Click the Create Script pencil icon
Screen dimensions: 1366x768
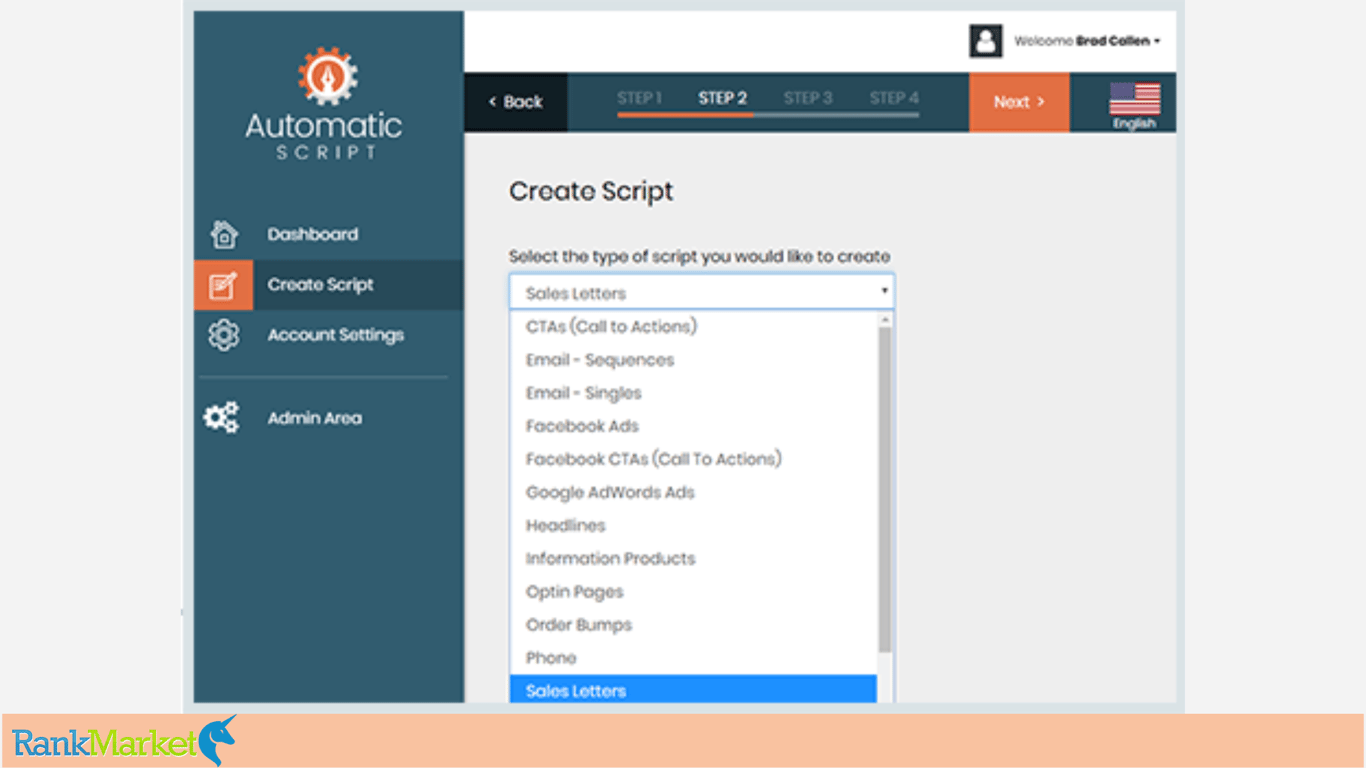223,285
